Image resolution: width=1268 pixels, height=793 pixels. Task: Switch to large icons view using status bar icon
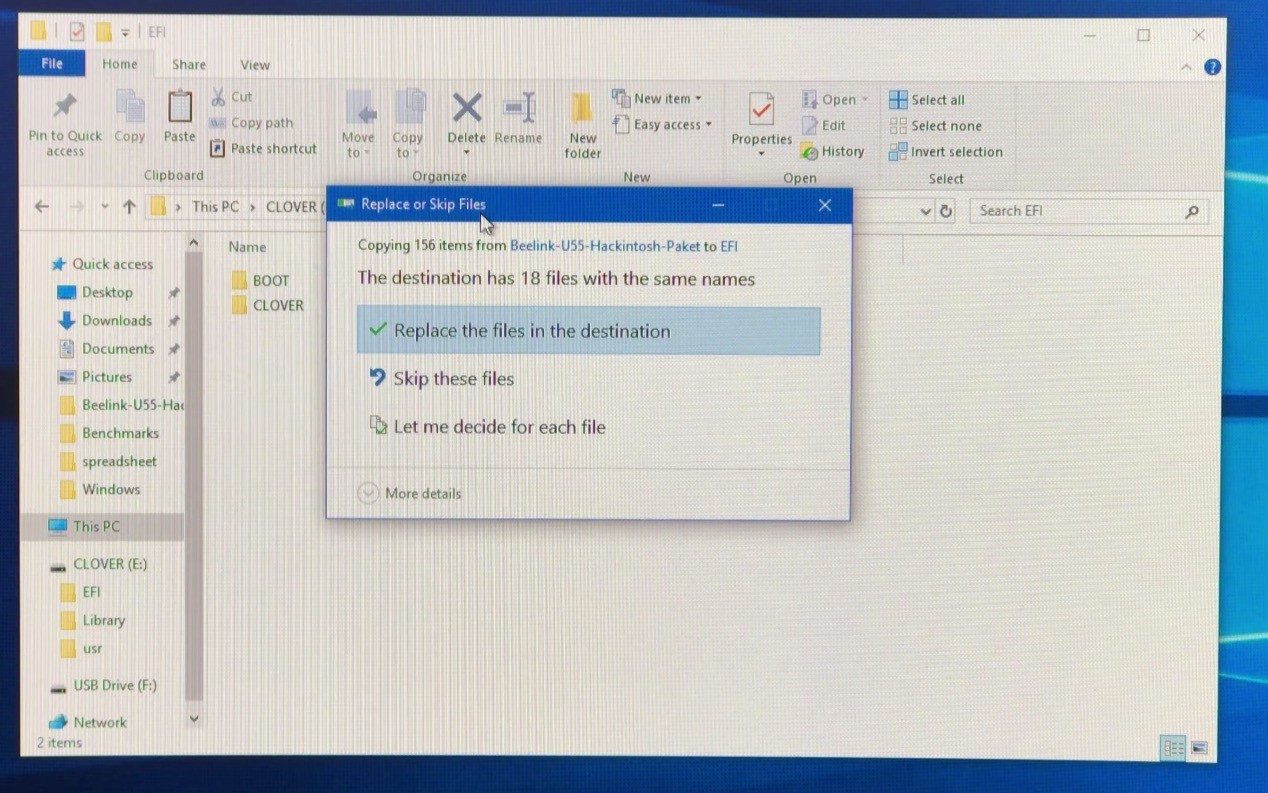1200,748
